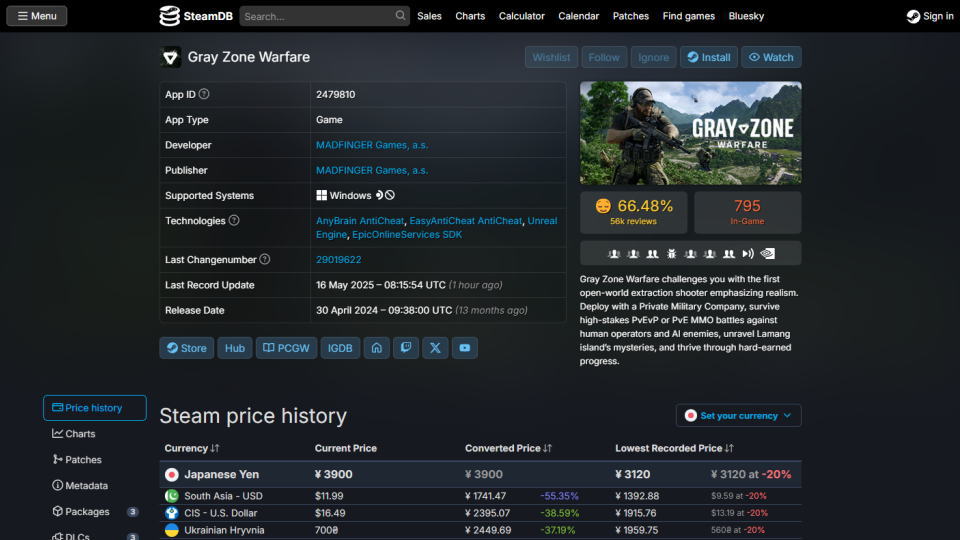Click the Steam icon beside Sign in
Screen dimensions: 960x540
coord(913,17)
